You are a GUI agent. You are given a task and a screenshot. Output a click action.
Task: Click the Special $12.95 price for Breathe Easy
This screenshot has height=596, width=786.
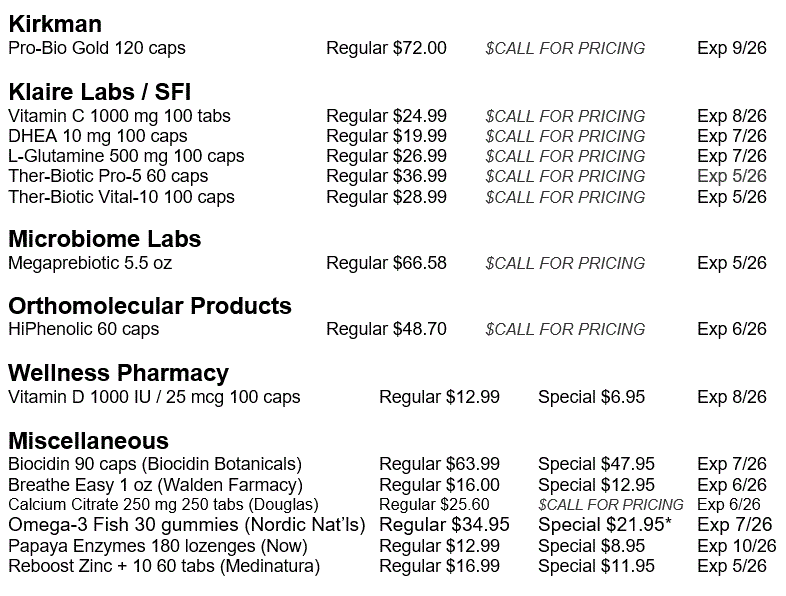coord(596,485)
